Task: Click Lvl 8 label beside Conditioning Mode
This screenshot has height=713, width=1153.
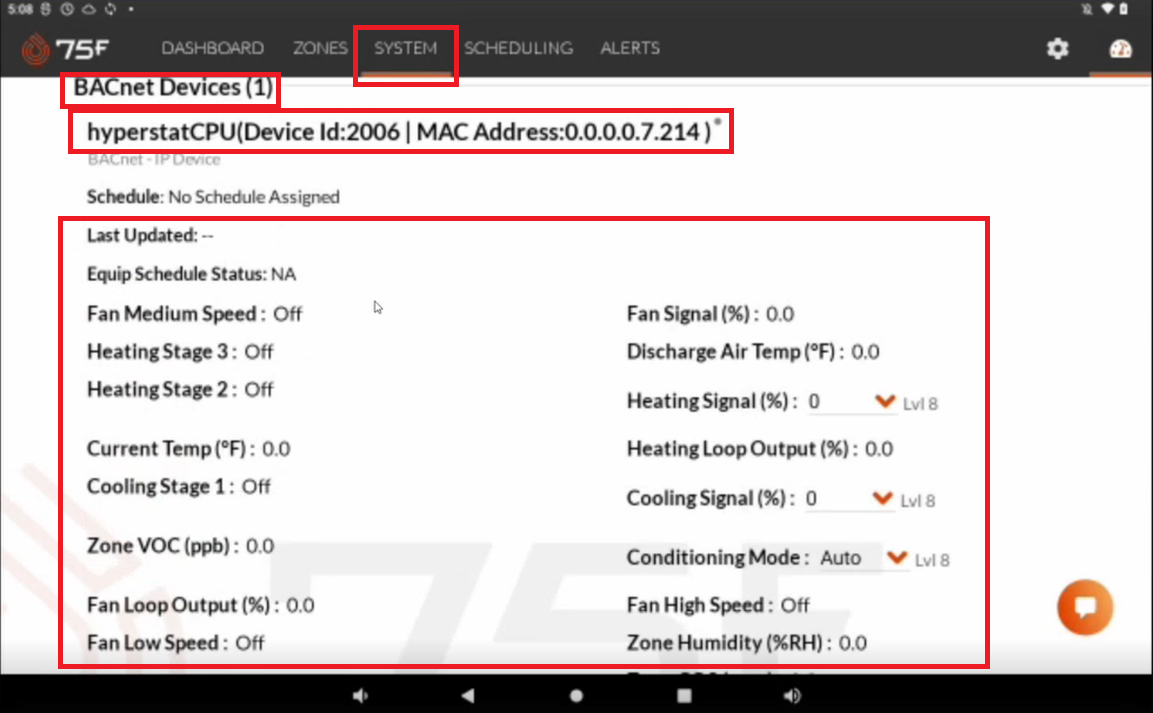Action: [x=932, y=561]
